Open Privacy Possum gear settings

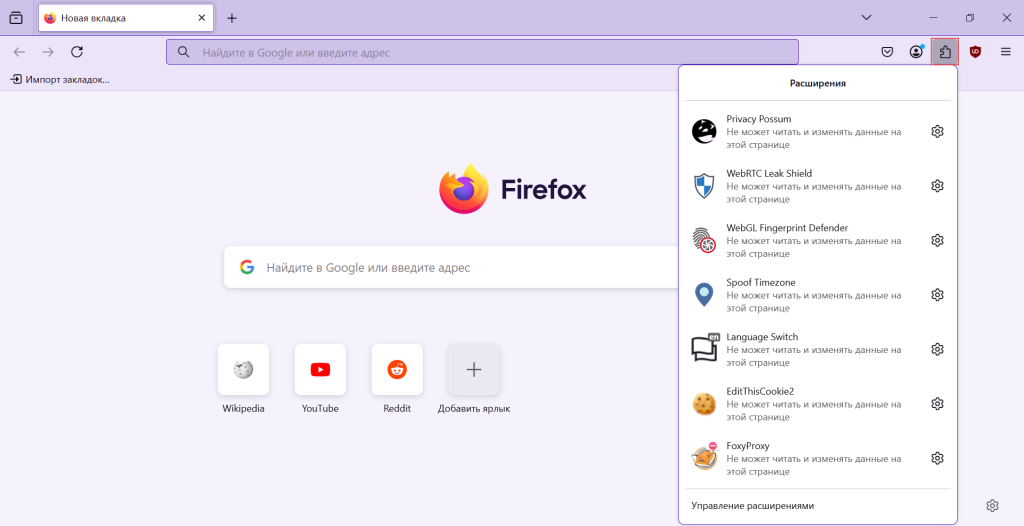pyautogui.click(x=937, y=131)
